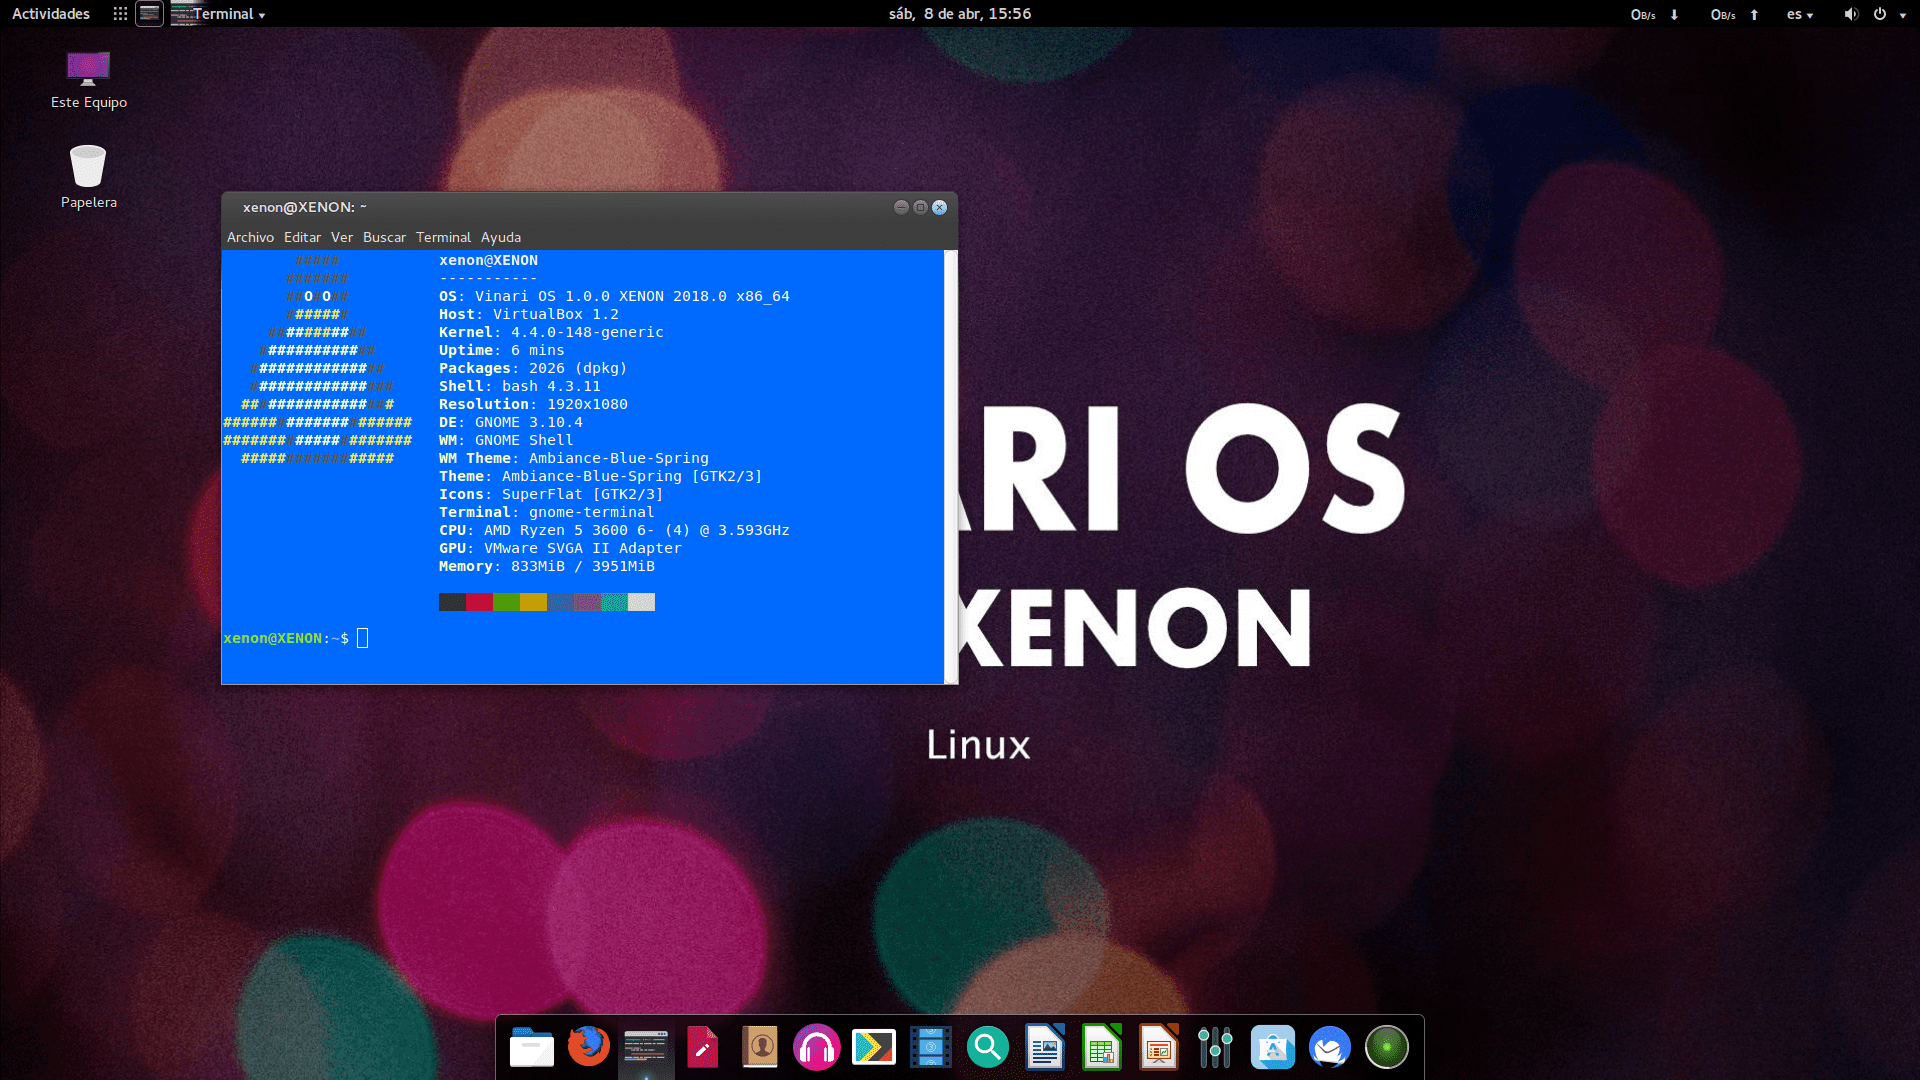Click the Uptime 6 mins line

point(502,350)
